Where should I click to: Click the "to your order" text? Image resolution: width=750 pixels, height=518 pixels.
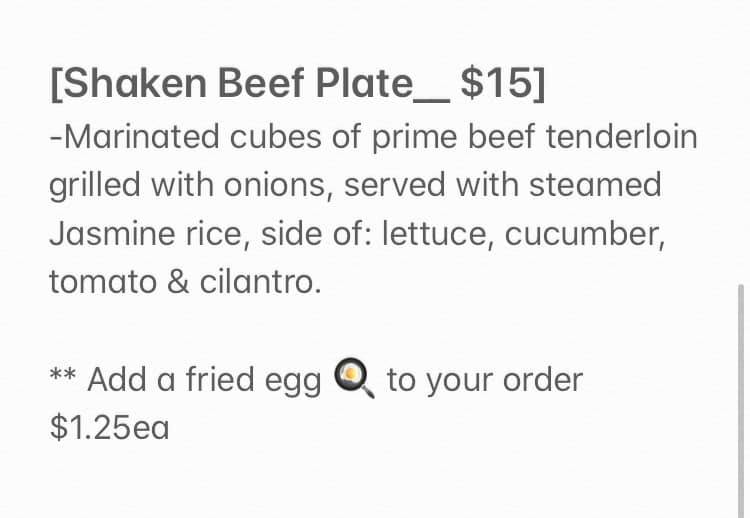coord(484,380)
